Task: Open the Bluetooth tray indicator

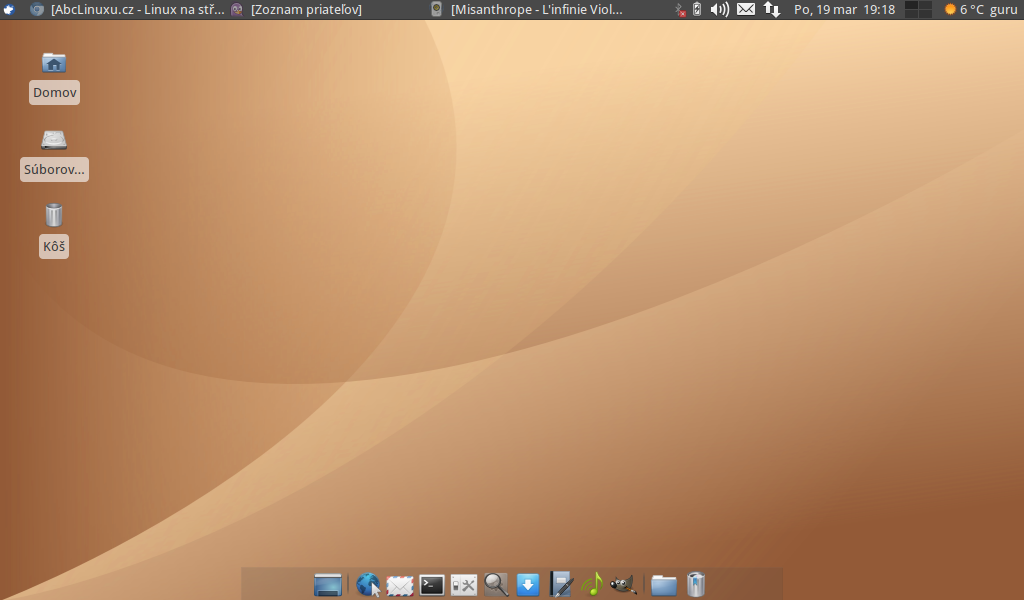Action: click(x=680, y=10)
